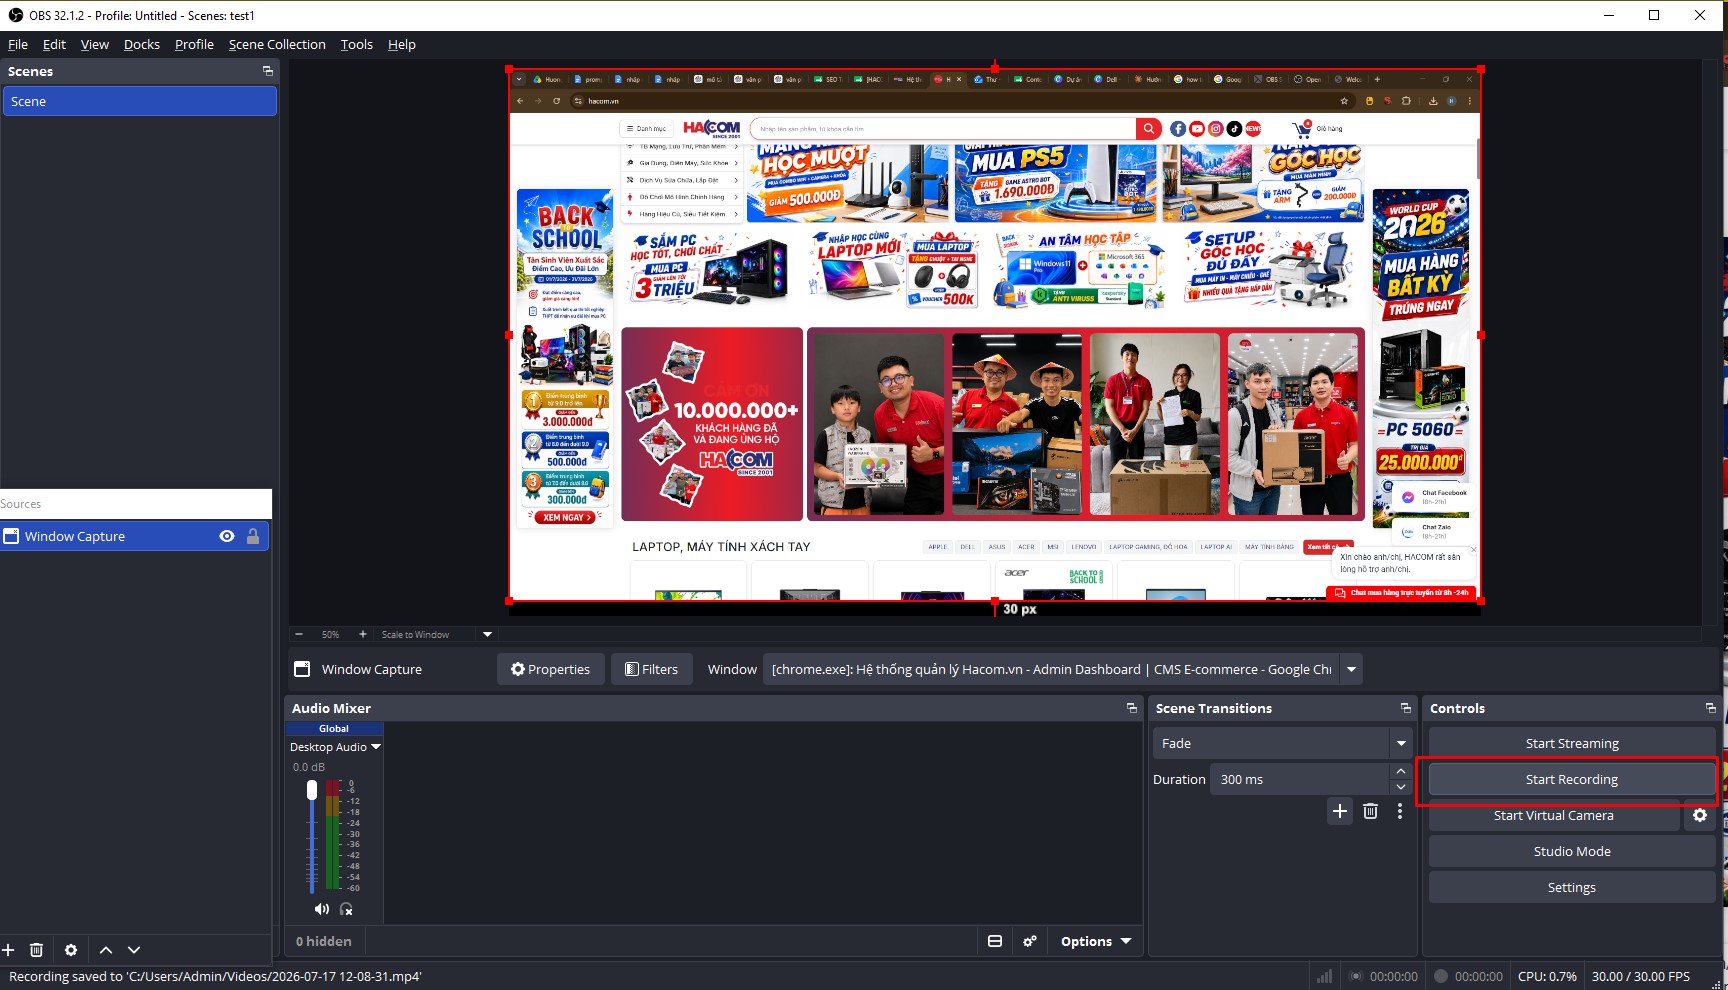Remove the selected source with trash icon
Screen dimensions: 1728x990
(x=36, y=950)
